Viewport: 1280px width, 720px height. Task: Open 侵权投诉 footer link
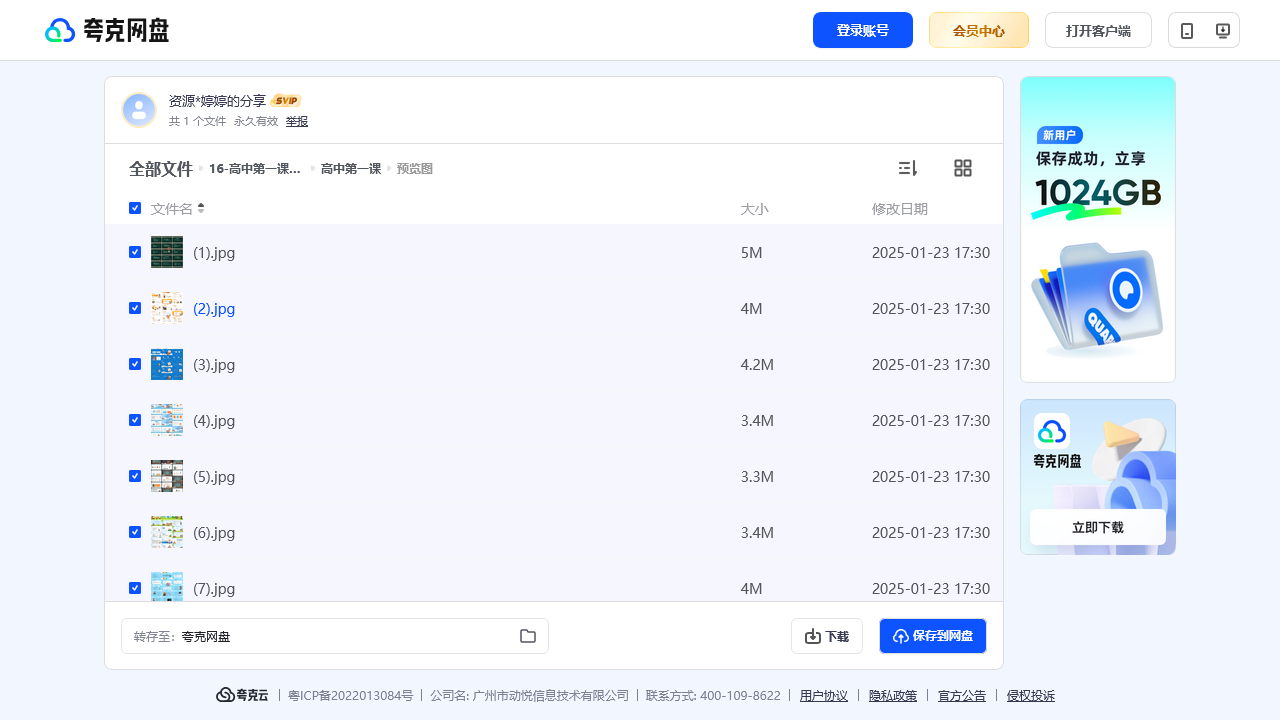click(1031, 696)
